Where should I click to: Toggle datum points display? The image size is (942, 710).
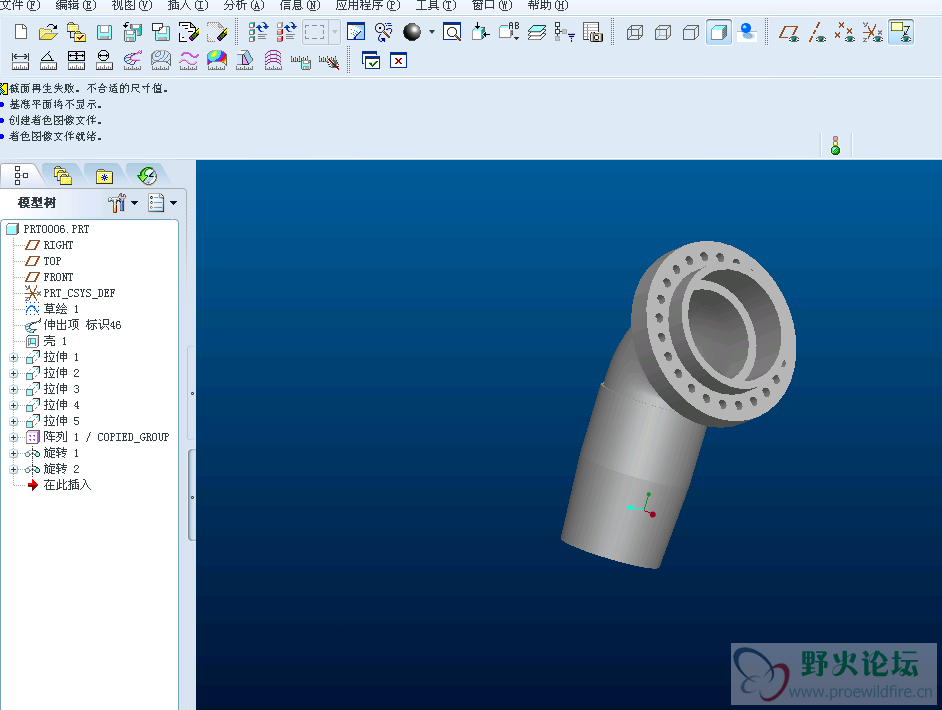[x=845, y=32]
